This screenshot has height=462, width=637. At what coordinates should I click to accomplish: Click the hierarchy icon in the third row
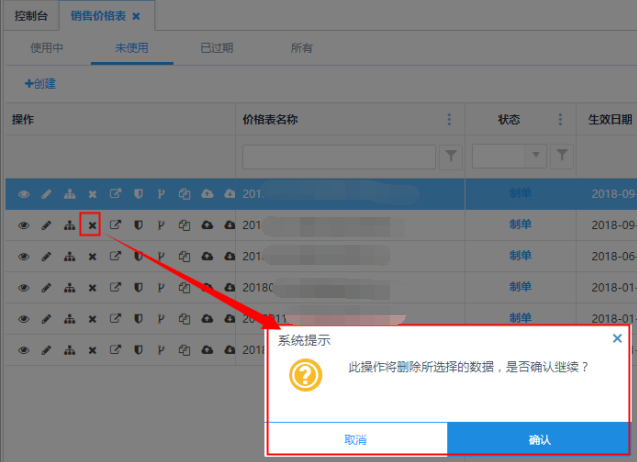(x=69, y=256)
